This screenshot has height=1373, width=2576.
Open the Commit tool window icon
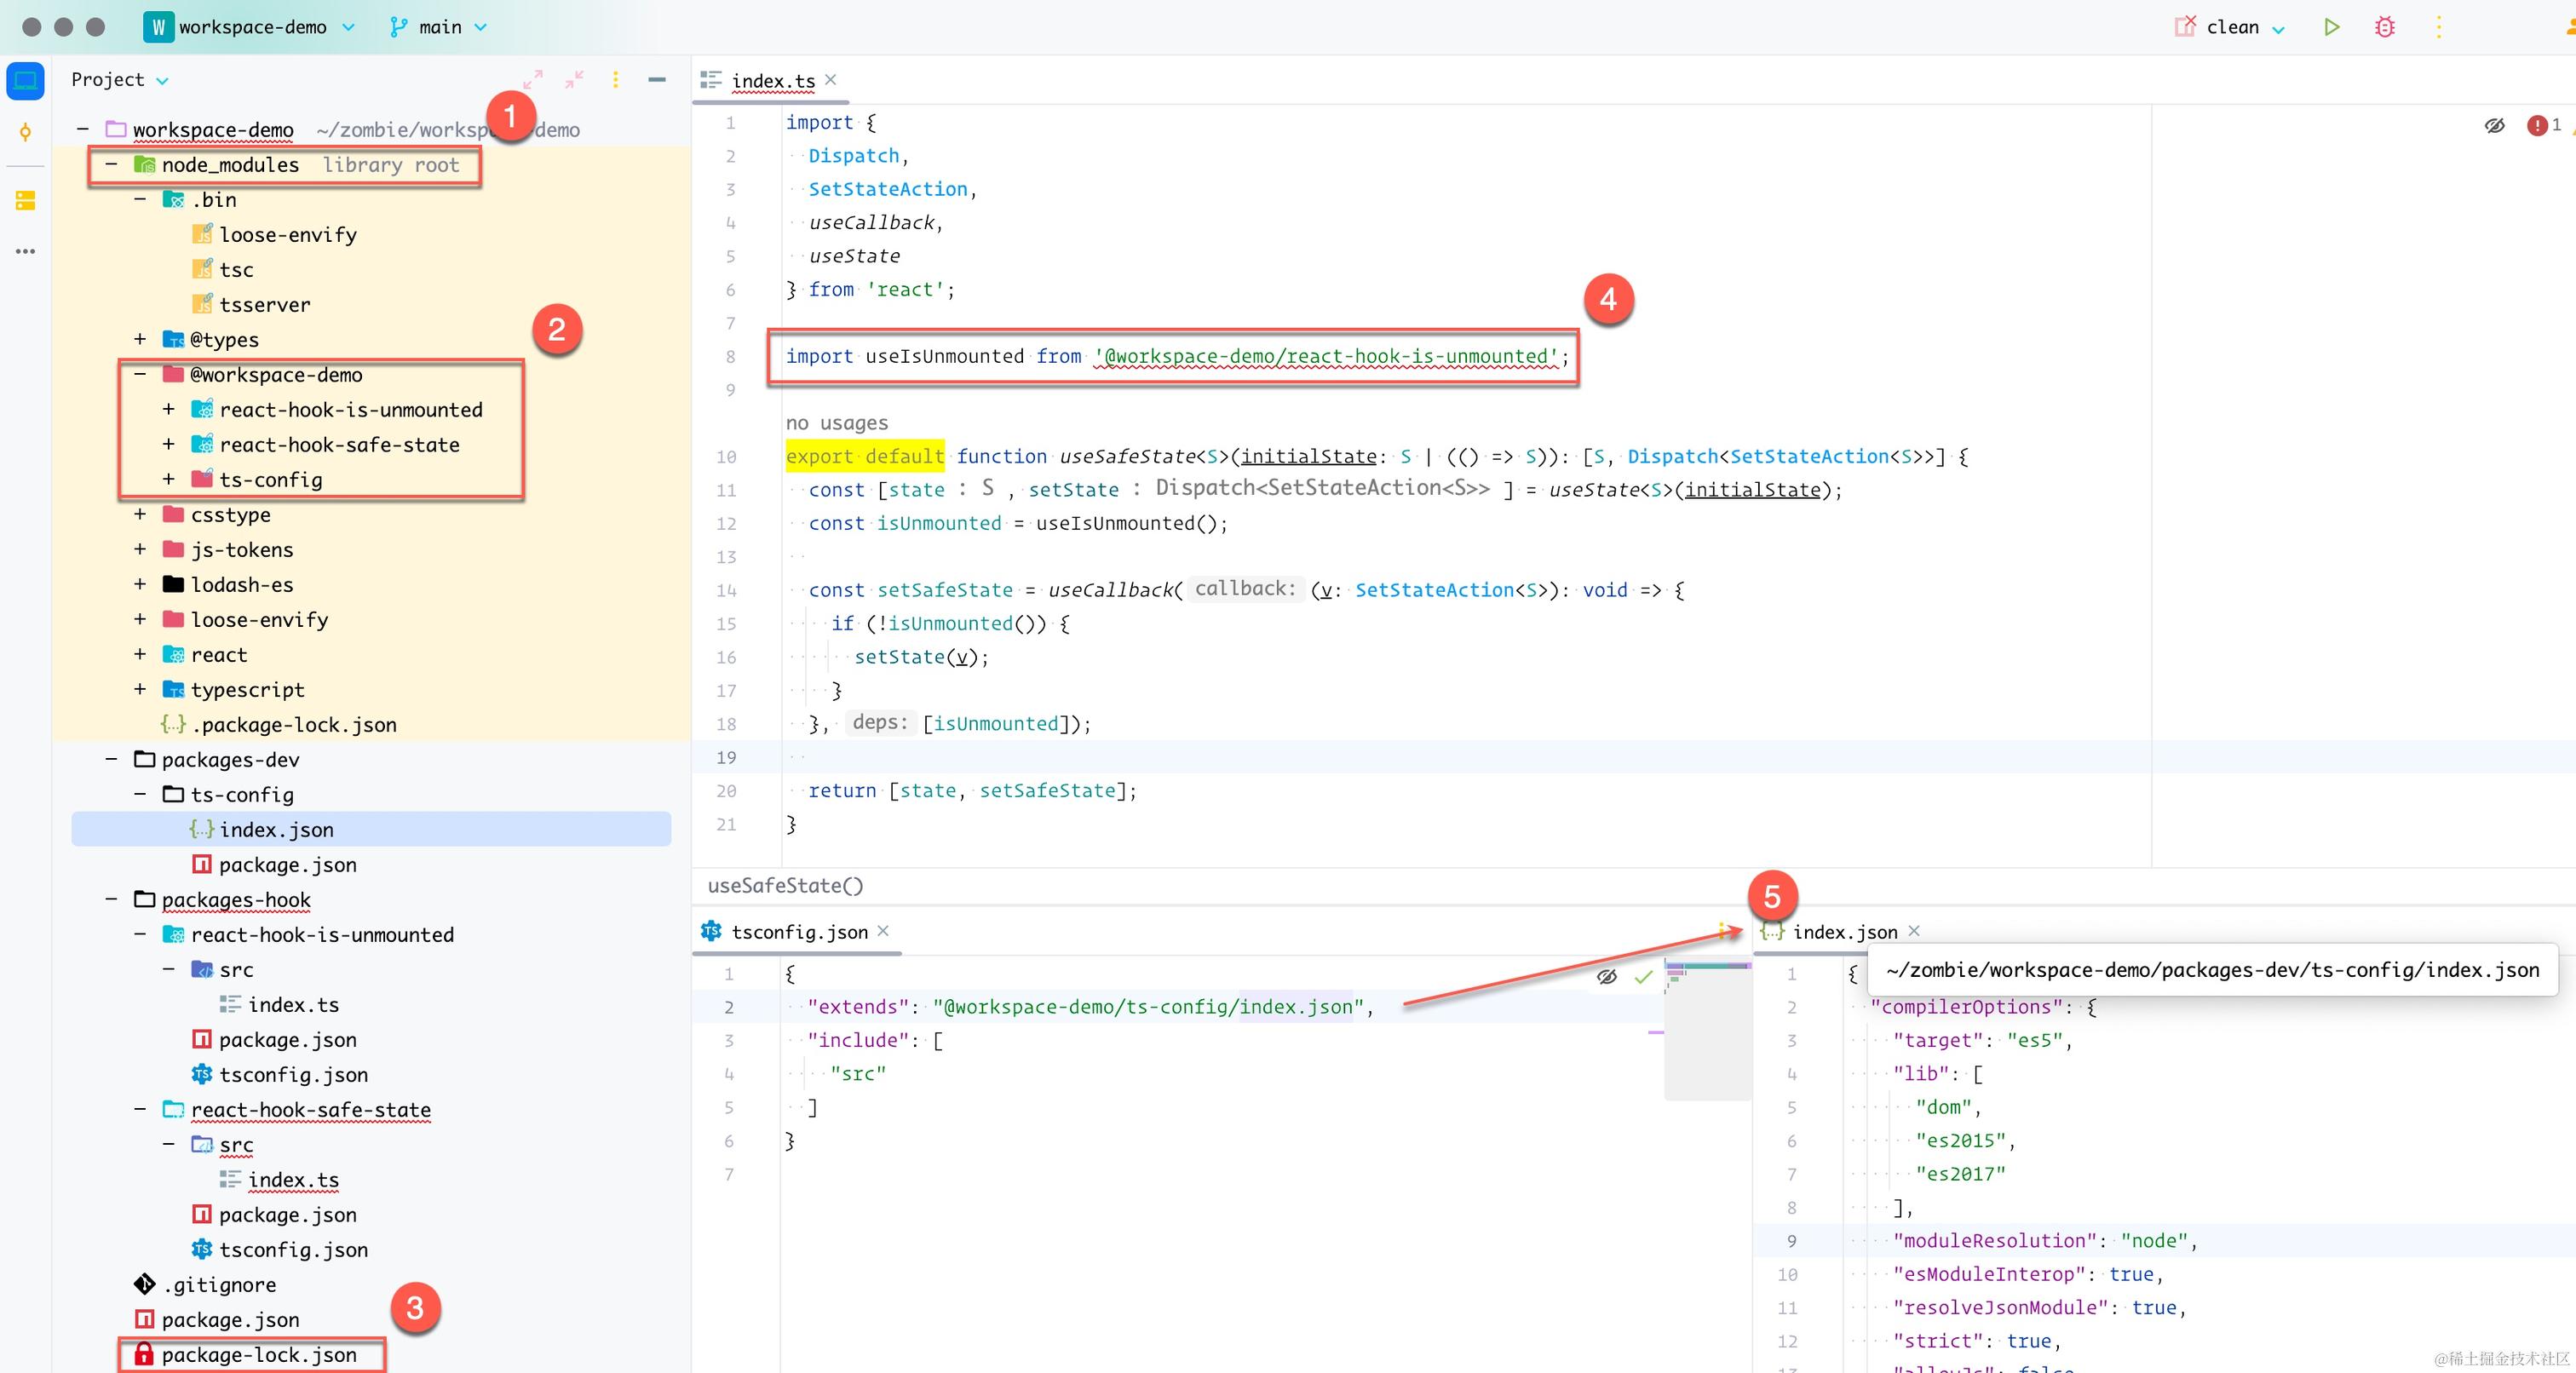tap(25, 132)
